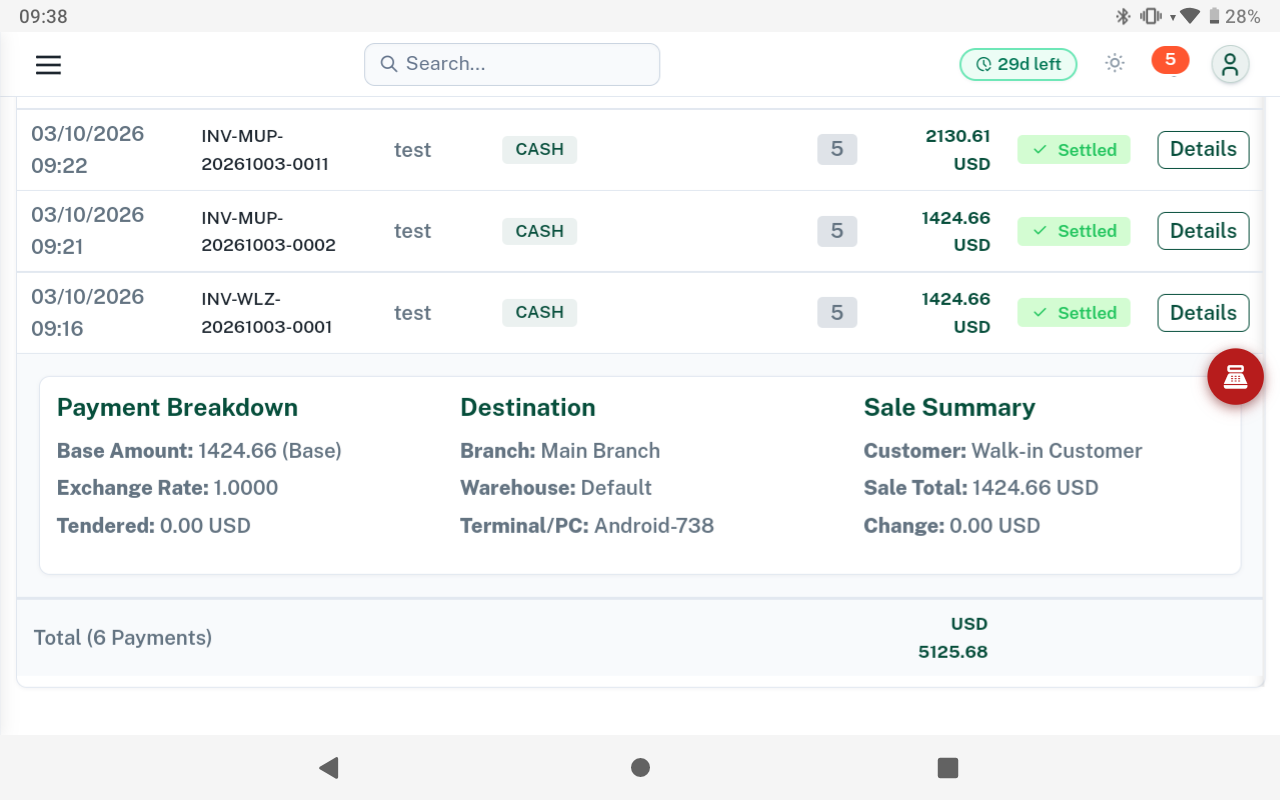
Task: Click the 2130.61 USD amount
Action: 957,150
